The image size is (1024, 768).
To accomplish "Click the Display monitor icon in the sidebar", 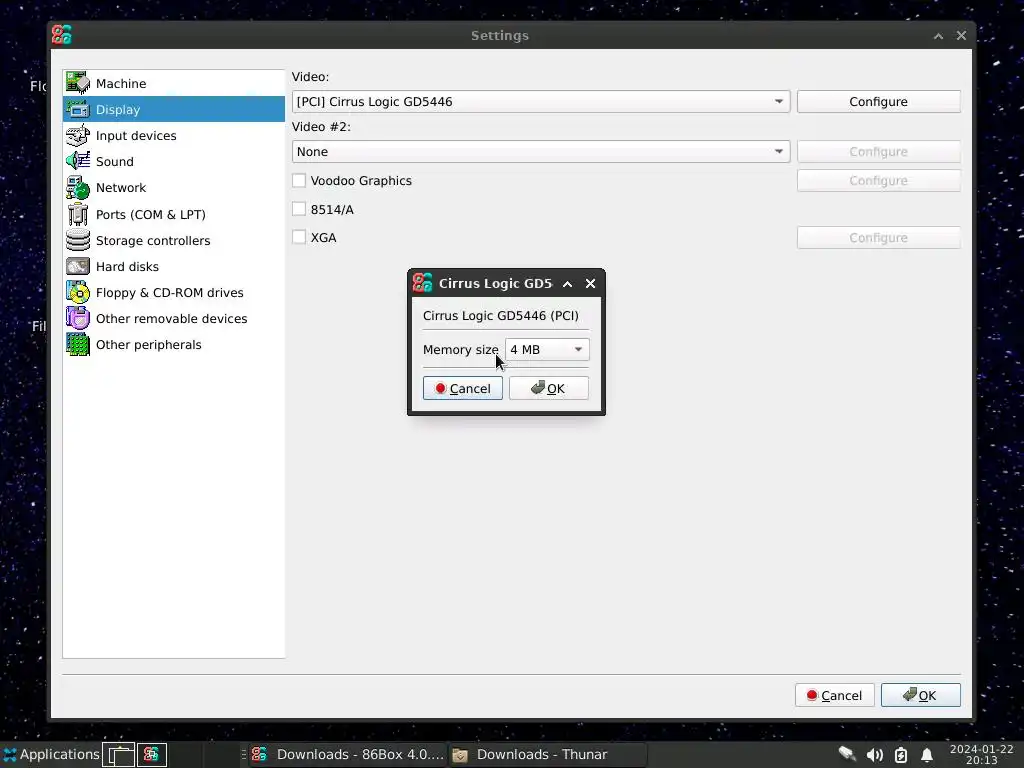I will (78, 109).
